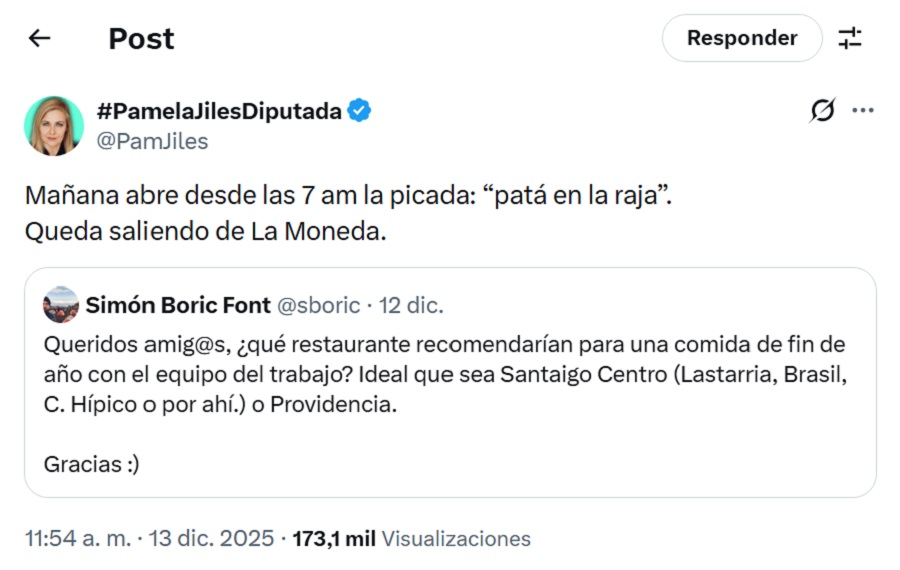Click the quoted post's 12 dic. date
The image size is (900, 570).
(x=411, y=304)
